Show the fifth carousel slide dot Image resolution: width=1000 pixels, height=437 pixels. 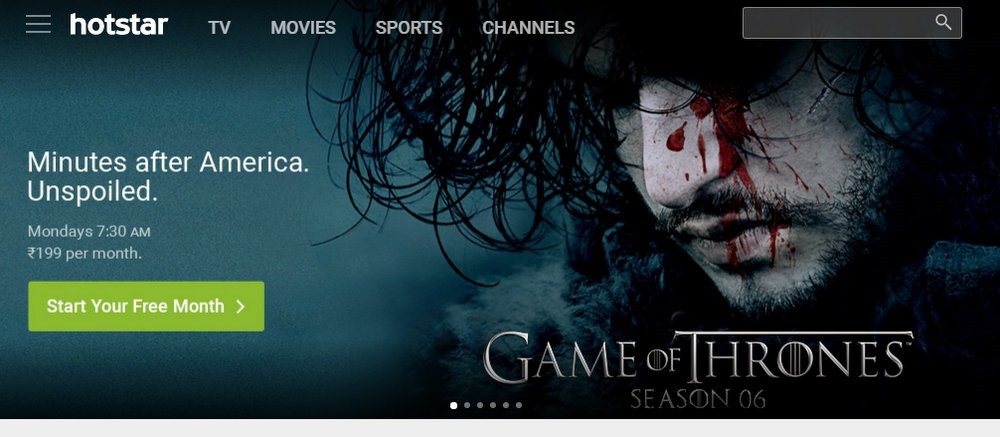(x=506, y=405)
